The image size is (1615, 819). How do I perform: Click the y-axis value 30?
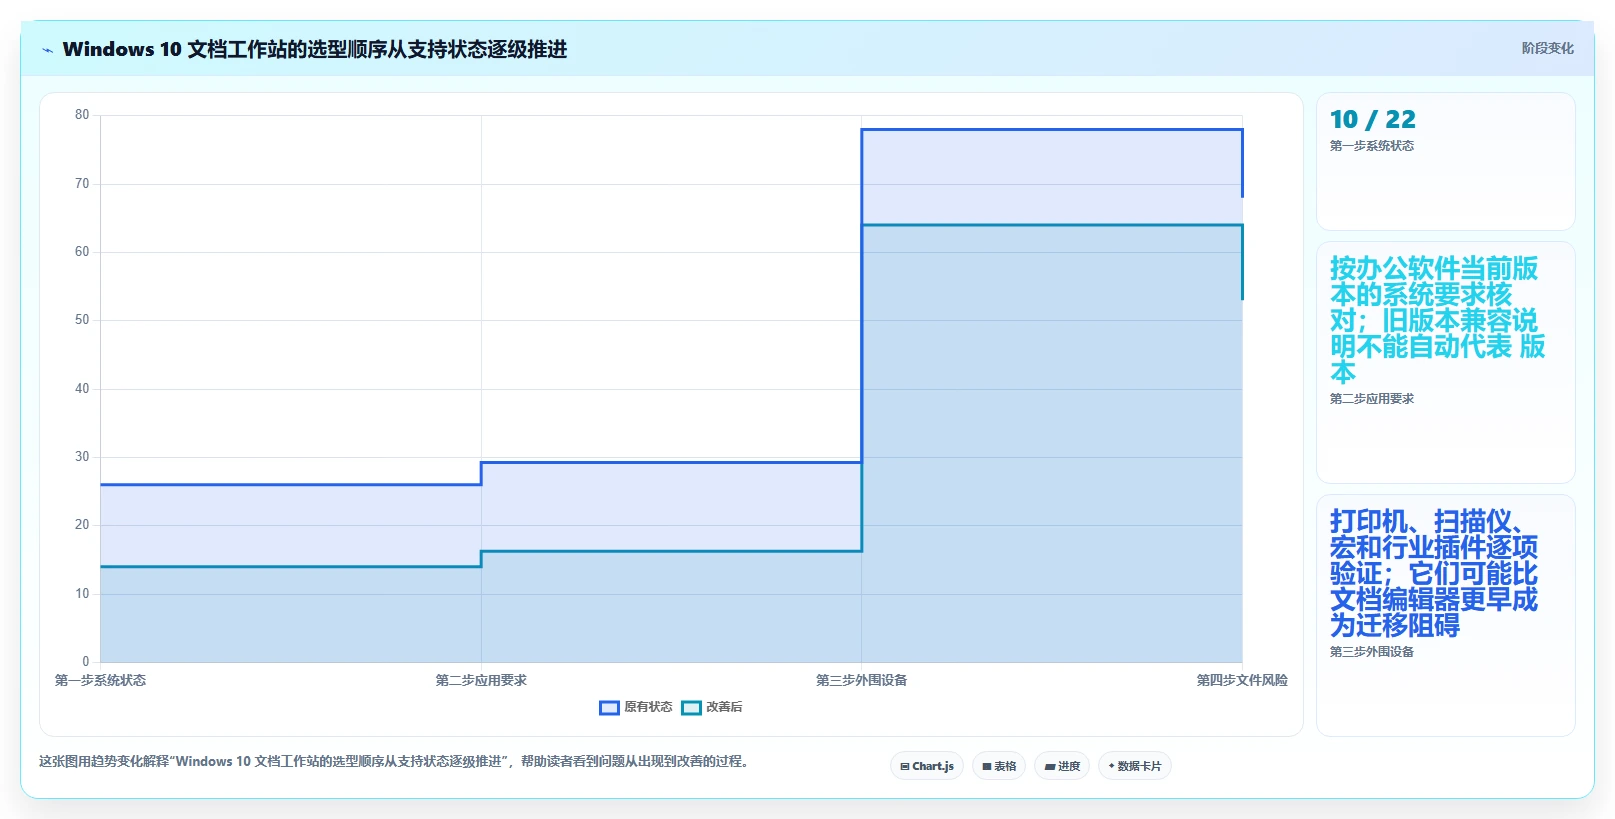tap(82, 457)
